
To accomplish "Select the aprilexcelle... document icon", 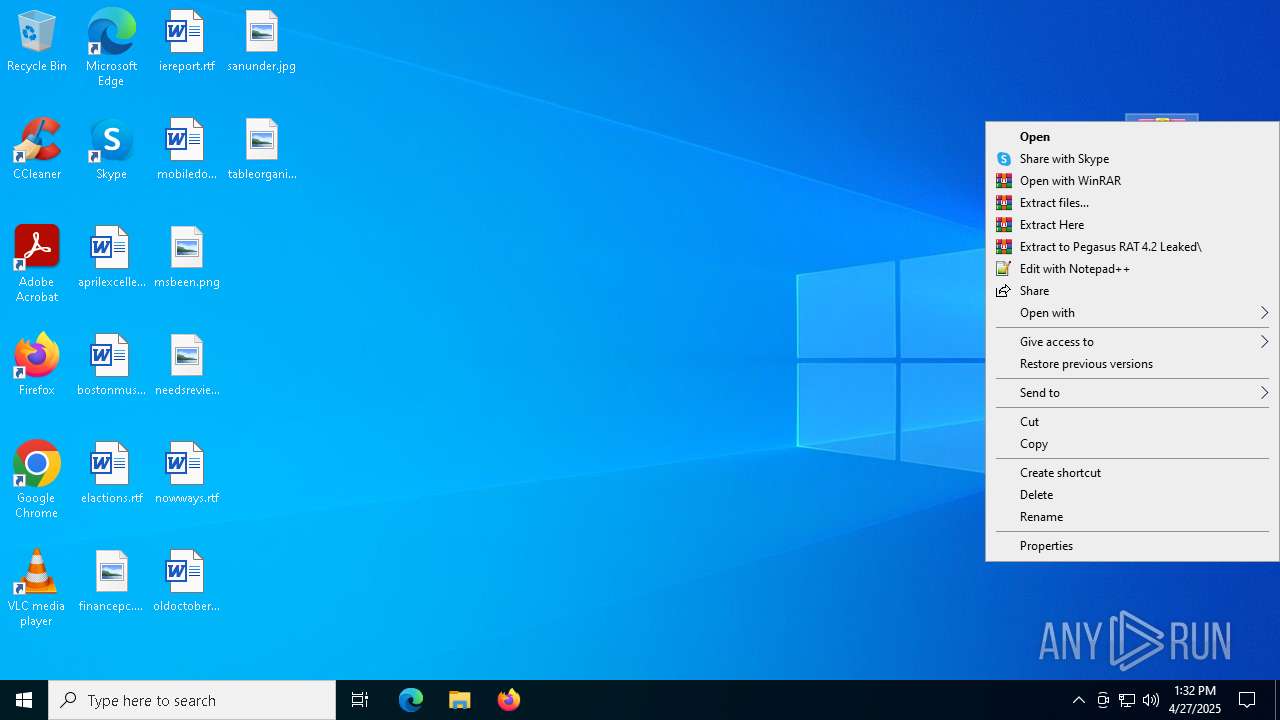I will [111, 258].
